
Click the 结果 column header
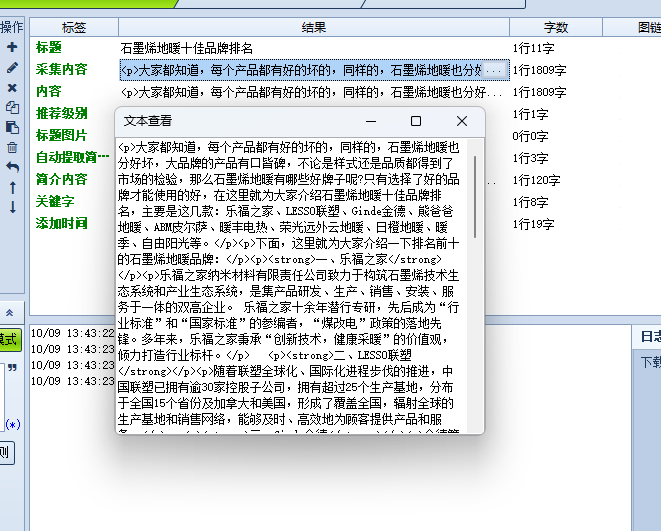[x=314, y=27]
